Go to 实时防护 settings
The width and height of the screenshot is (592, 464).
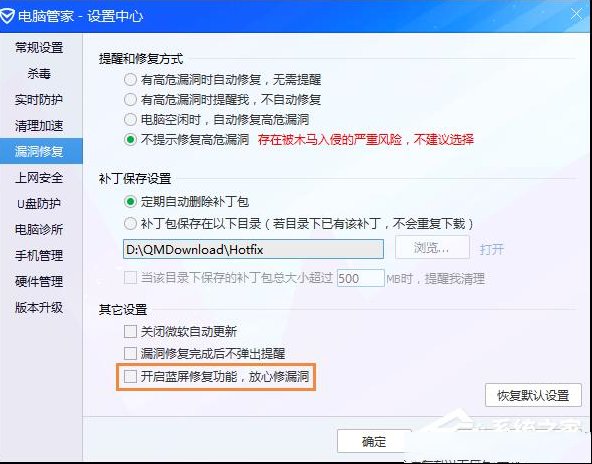39,100
